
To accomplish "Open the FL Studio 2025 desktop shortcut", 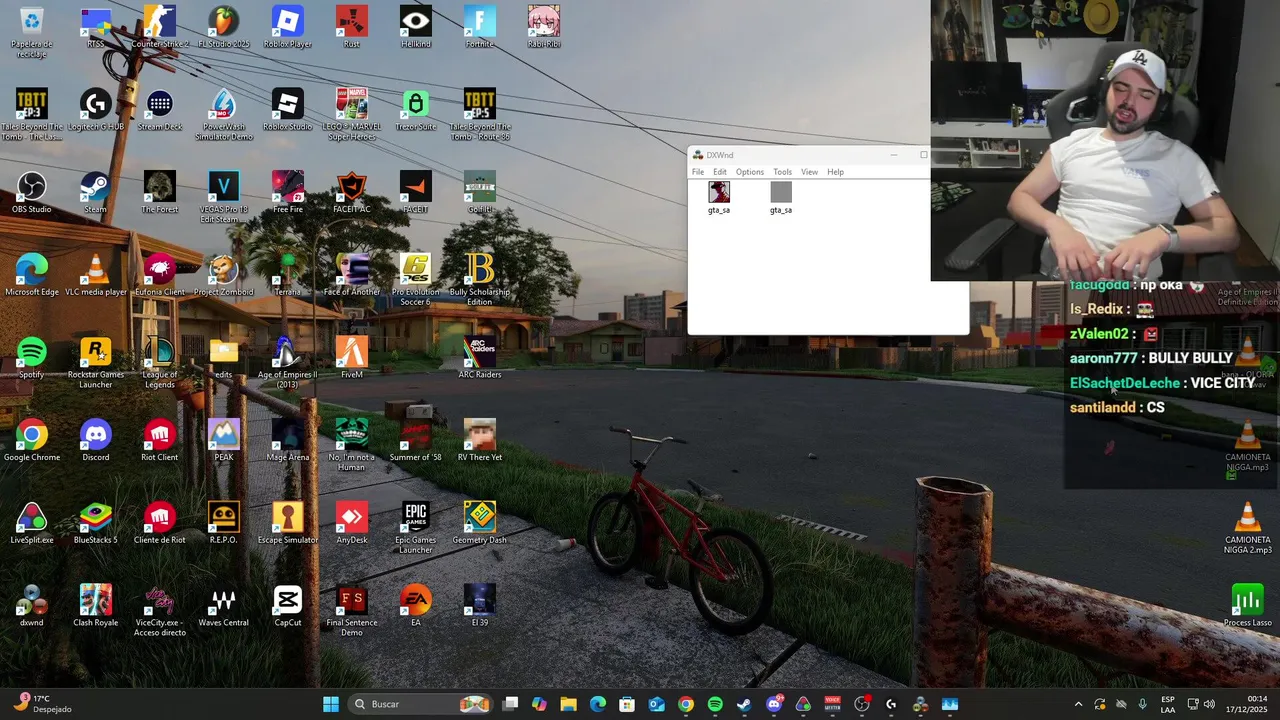I will 224,26.
